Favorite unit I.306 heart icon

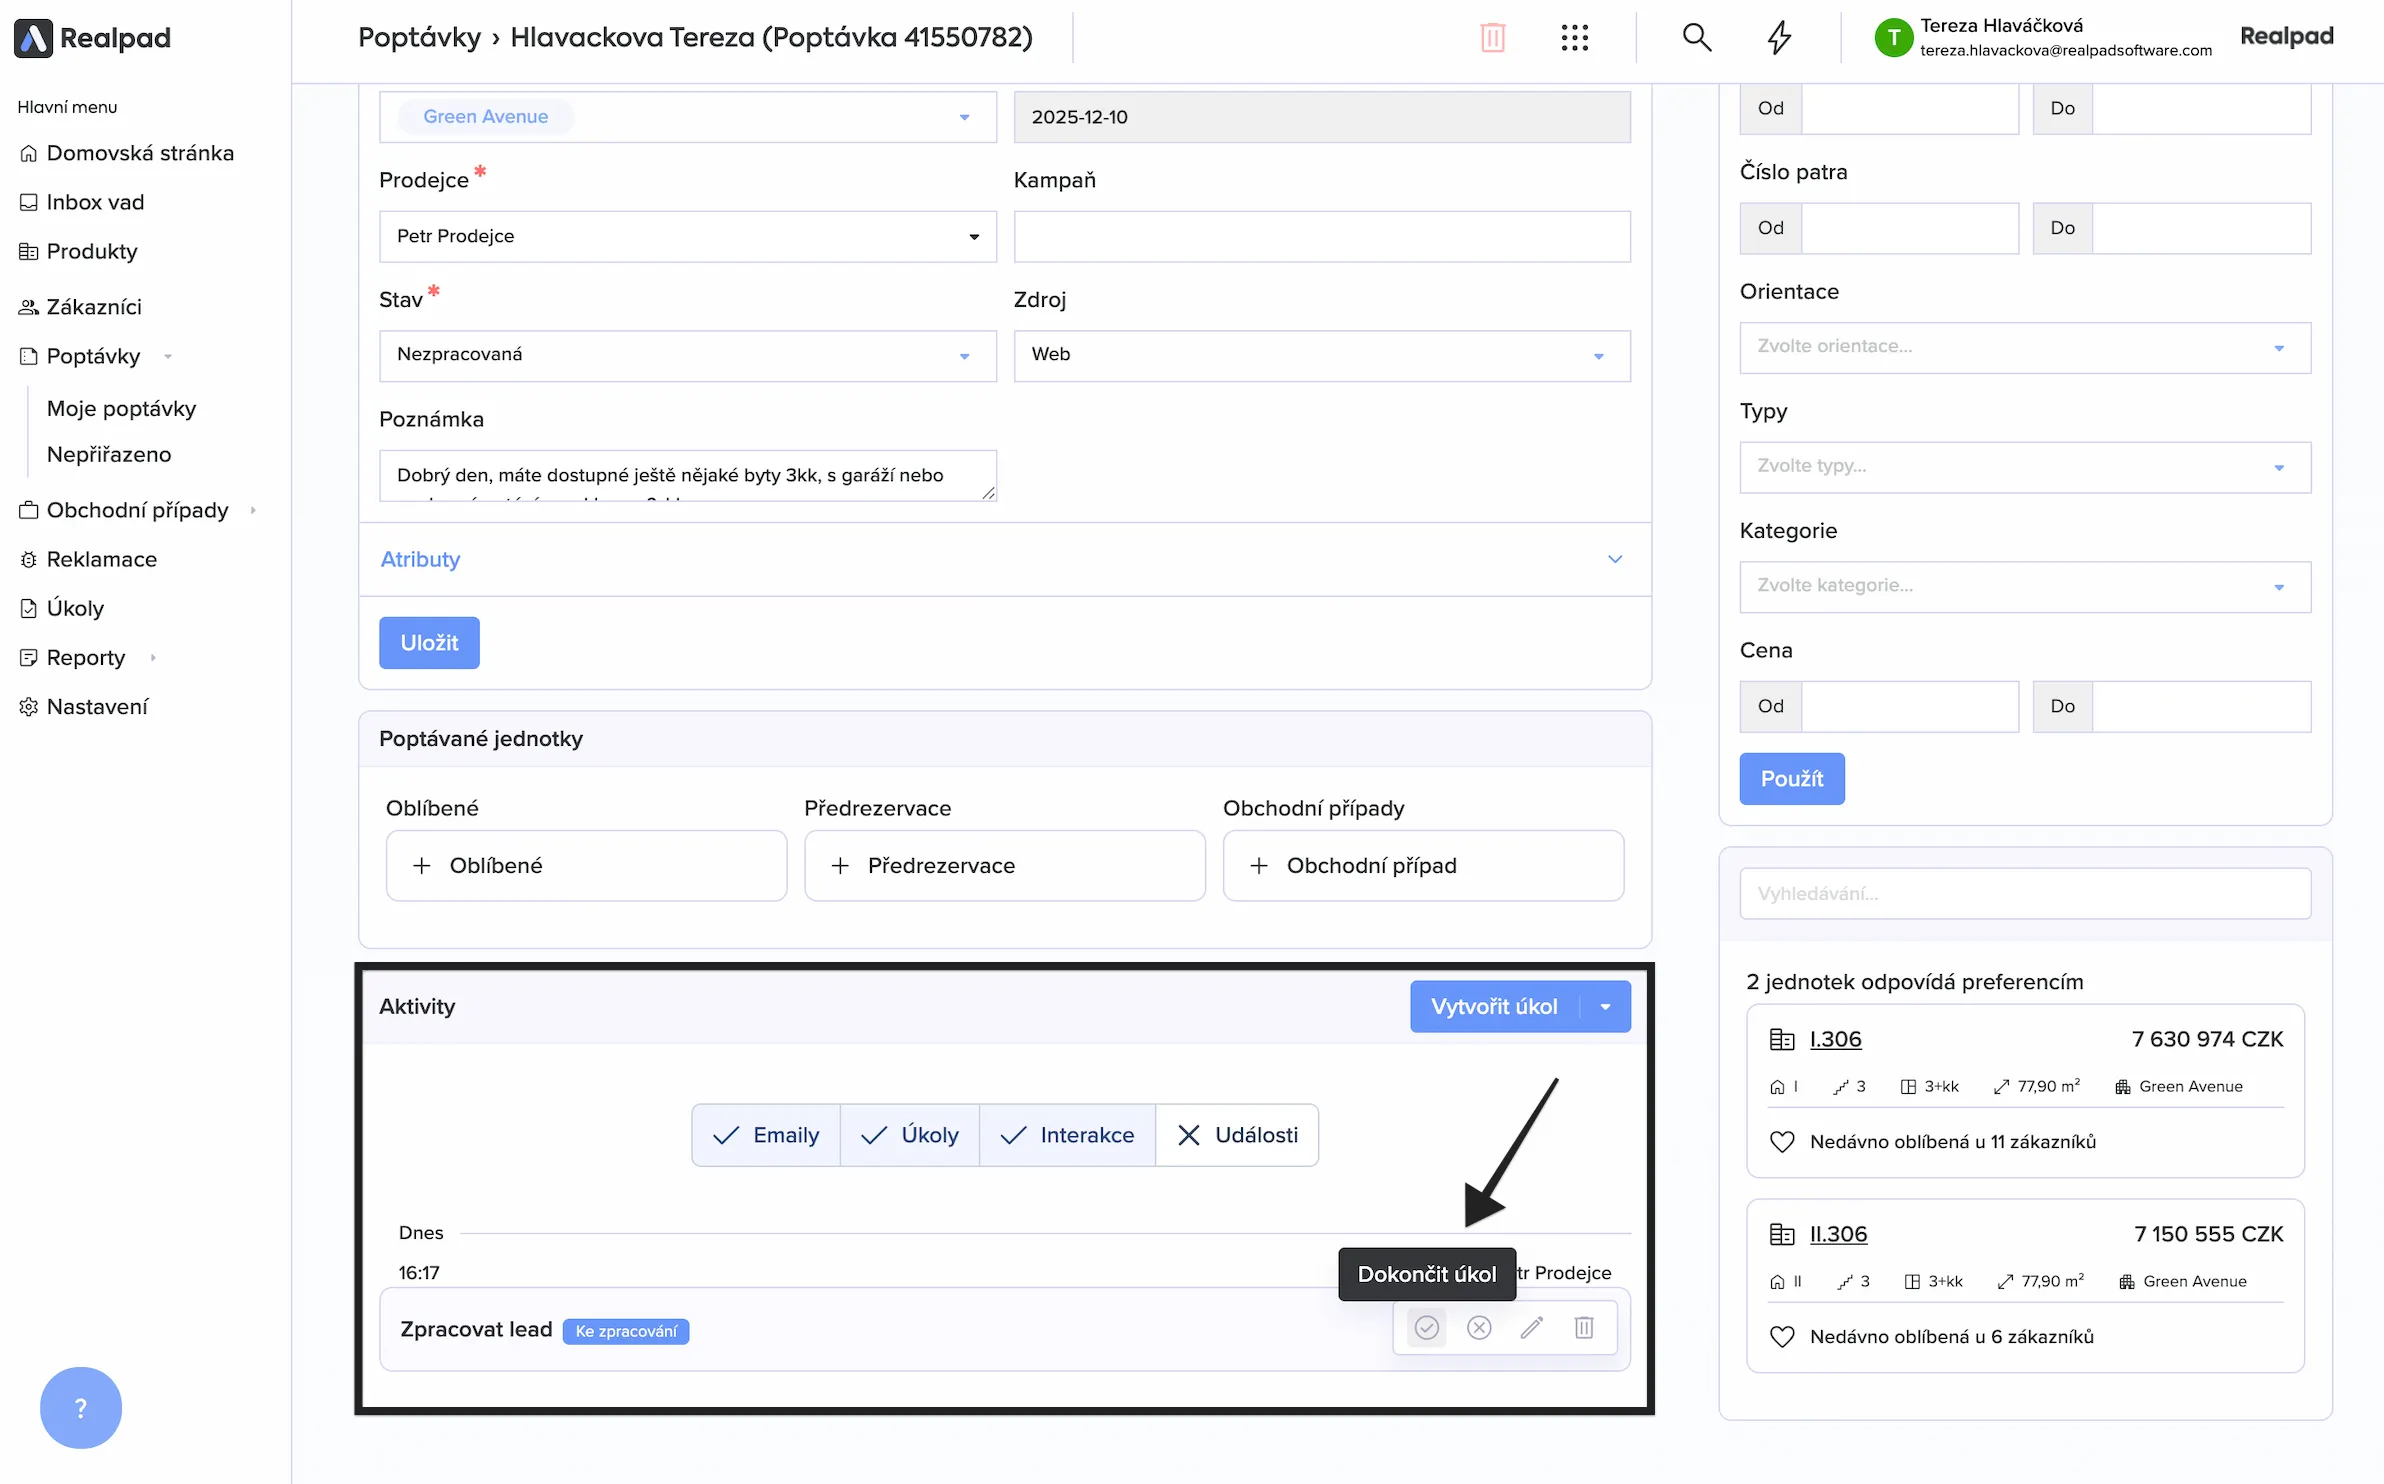[x=1782, y=1142]
